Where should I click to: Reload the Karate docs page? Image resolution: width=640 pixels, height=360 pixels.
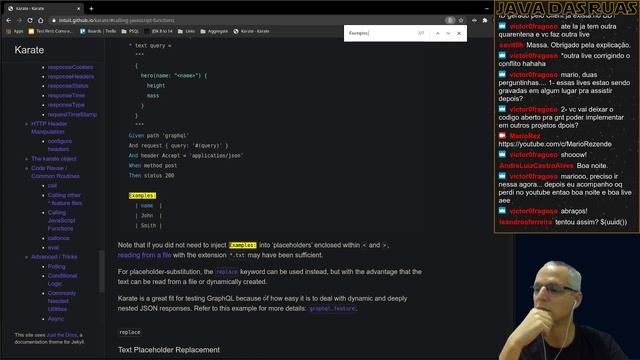[30, 20]
